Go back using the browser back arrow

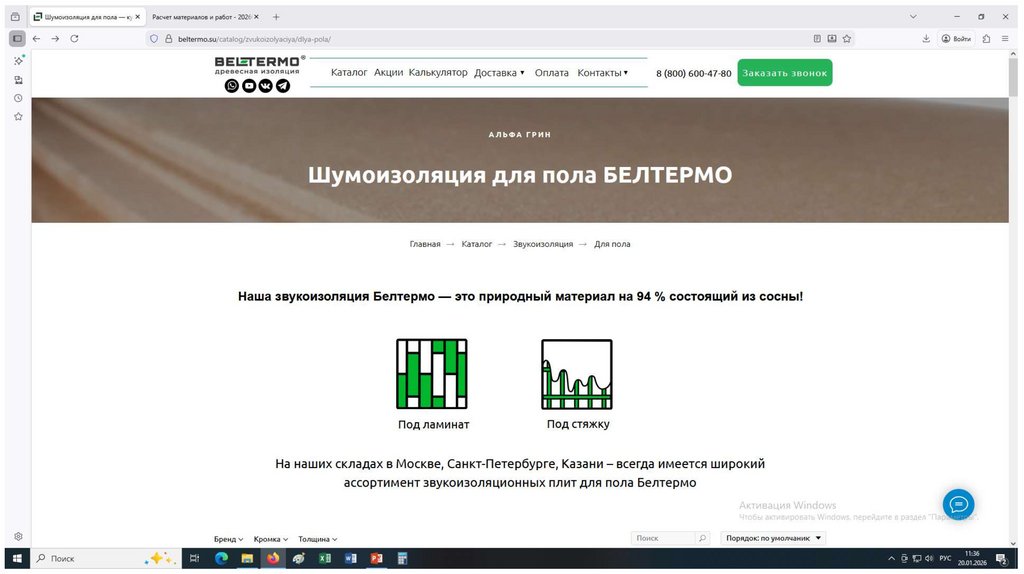pos(37,39)
